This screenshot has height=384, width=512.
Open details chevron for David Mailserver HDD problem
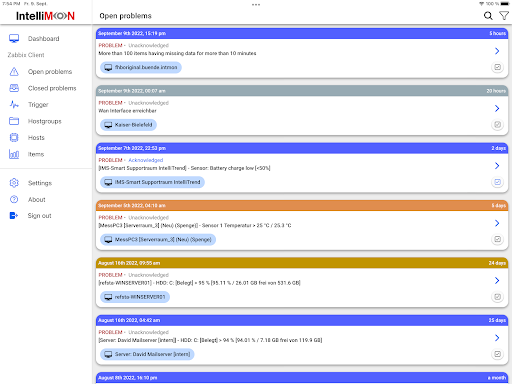[497, 338]
